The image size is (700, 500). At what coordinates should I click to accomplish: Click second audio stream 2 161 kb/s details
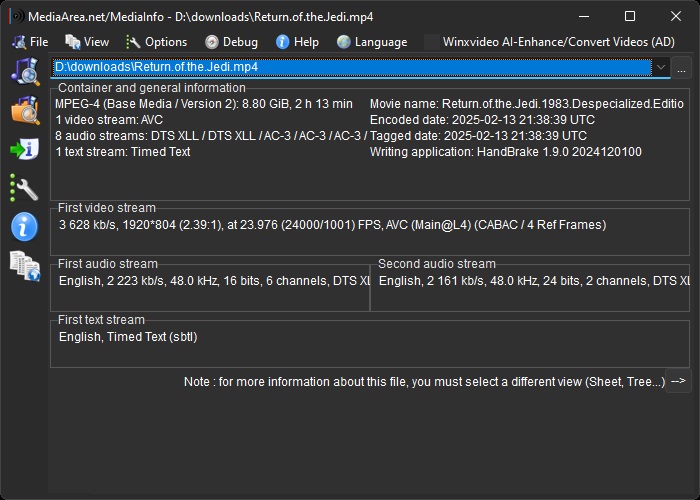pyautogui.click(x=534, y=281)
